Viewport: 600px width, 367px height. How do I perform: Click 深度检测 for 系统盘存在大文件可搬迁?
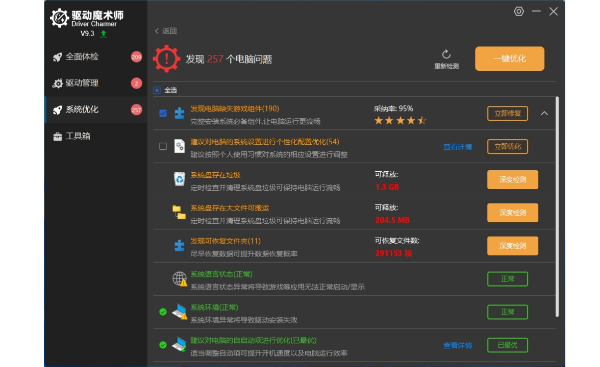[x=512, y=213]
